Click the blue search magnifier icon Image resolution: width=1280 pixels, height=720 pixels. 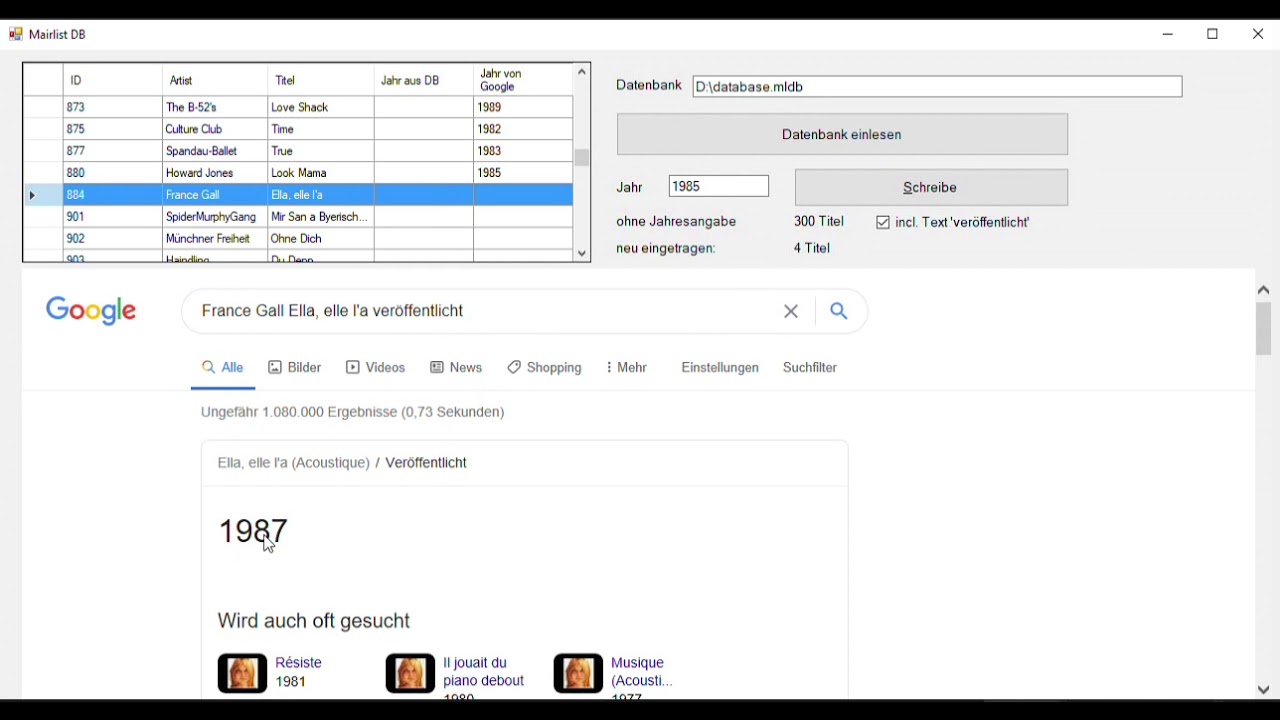[839, 312]
